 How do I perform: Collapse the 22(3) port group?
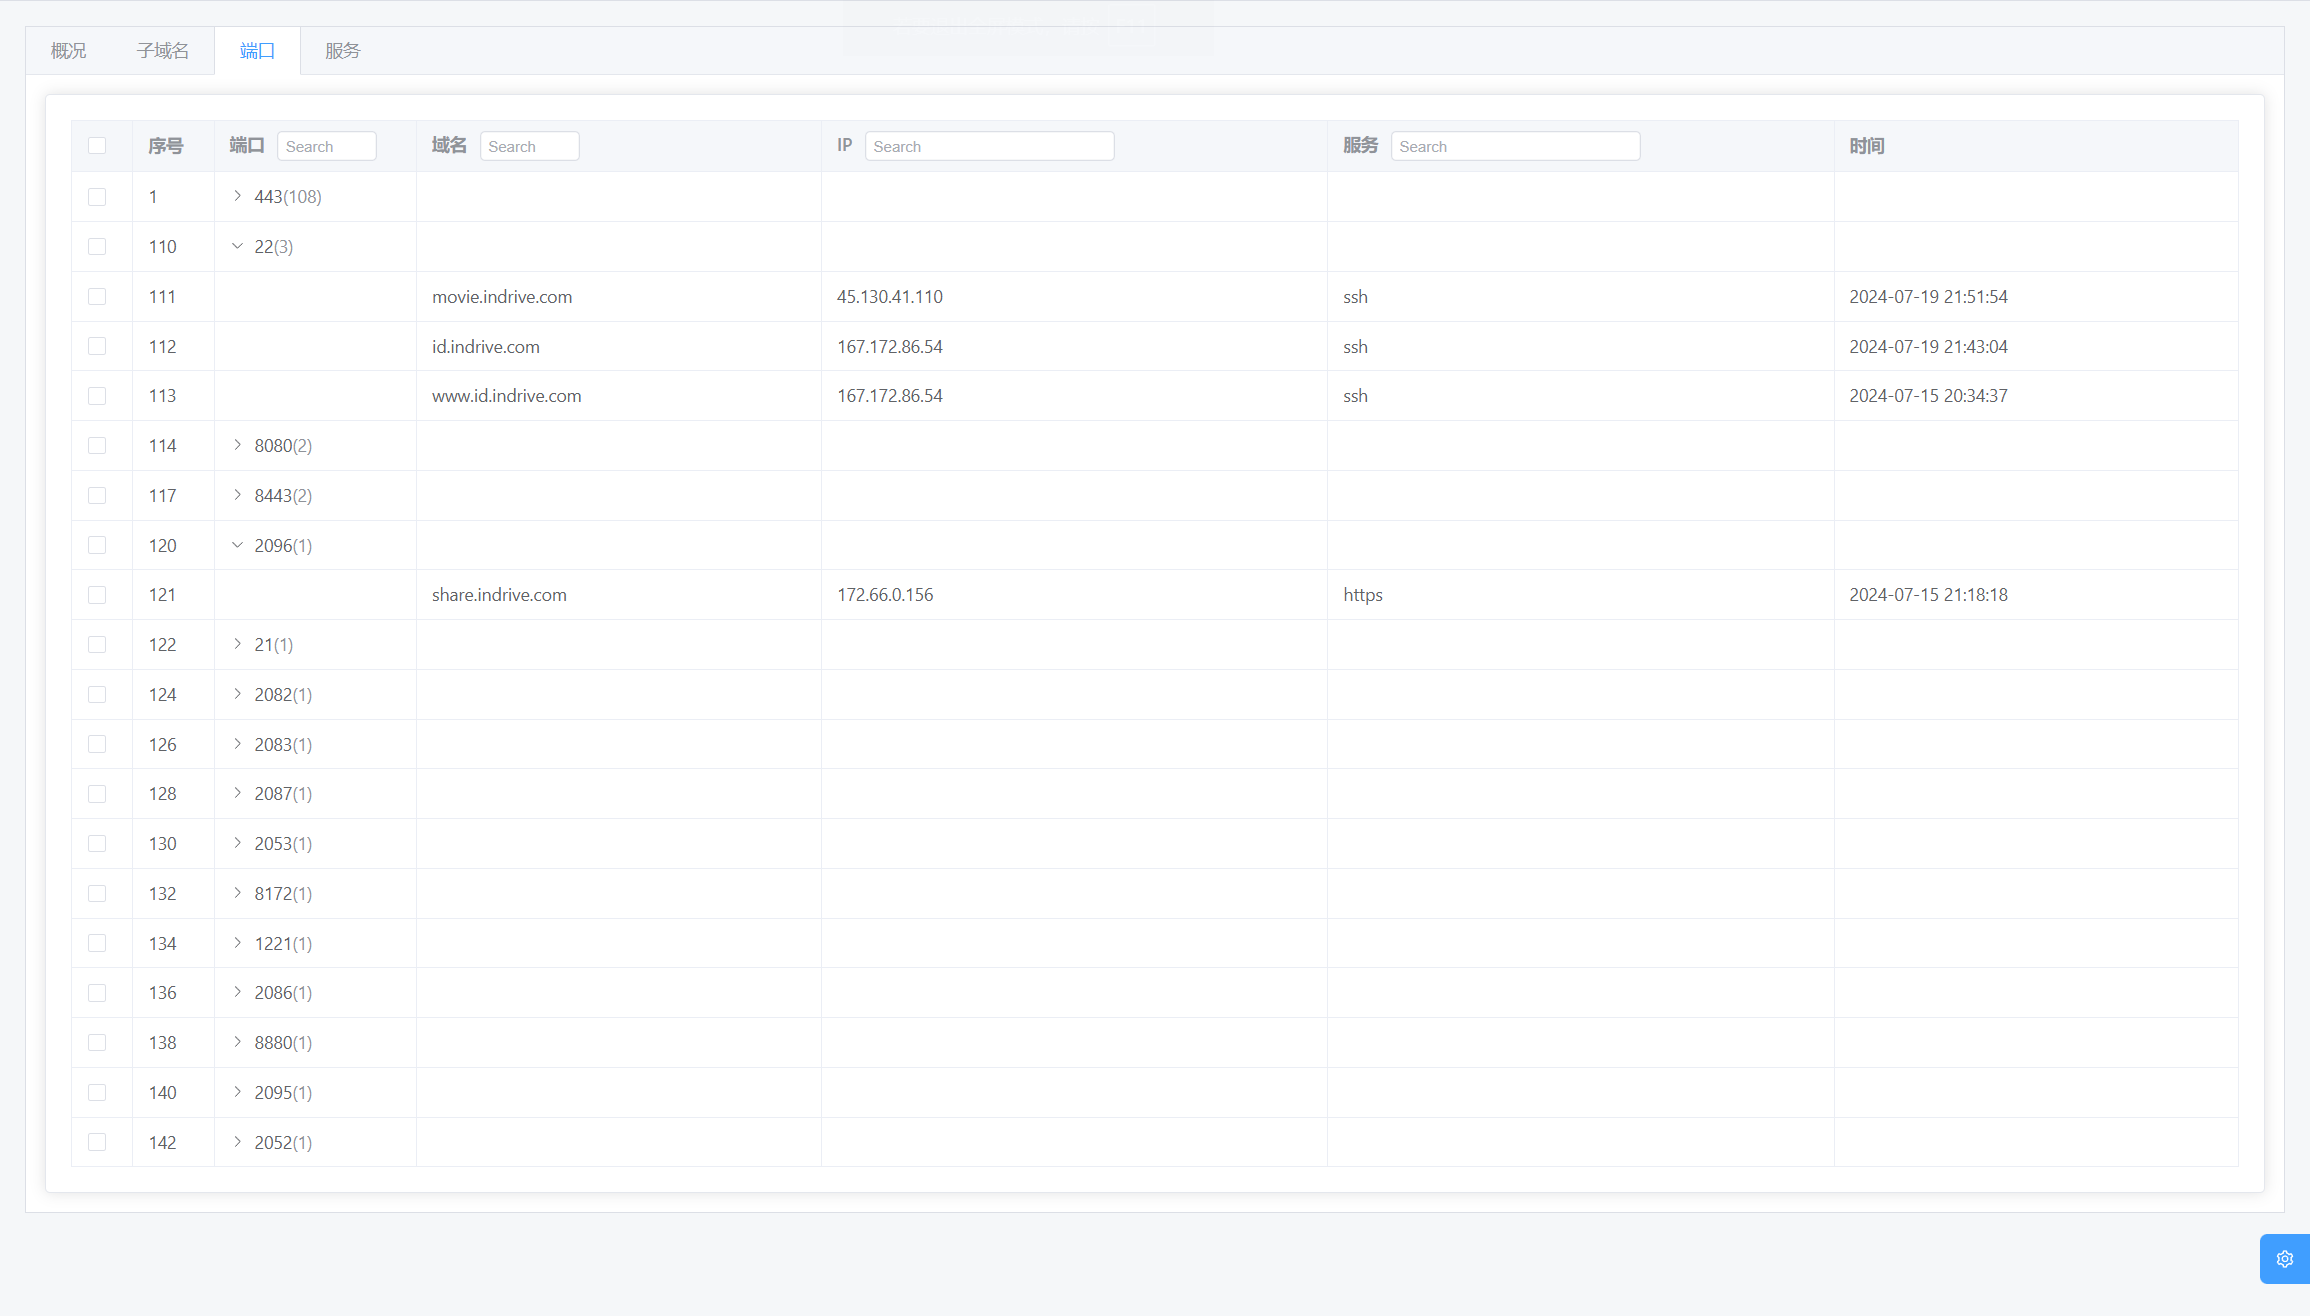(x=237, y=246)
